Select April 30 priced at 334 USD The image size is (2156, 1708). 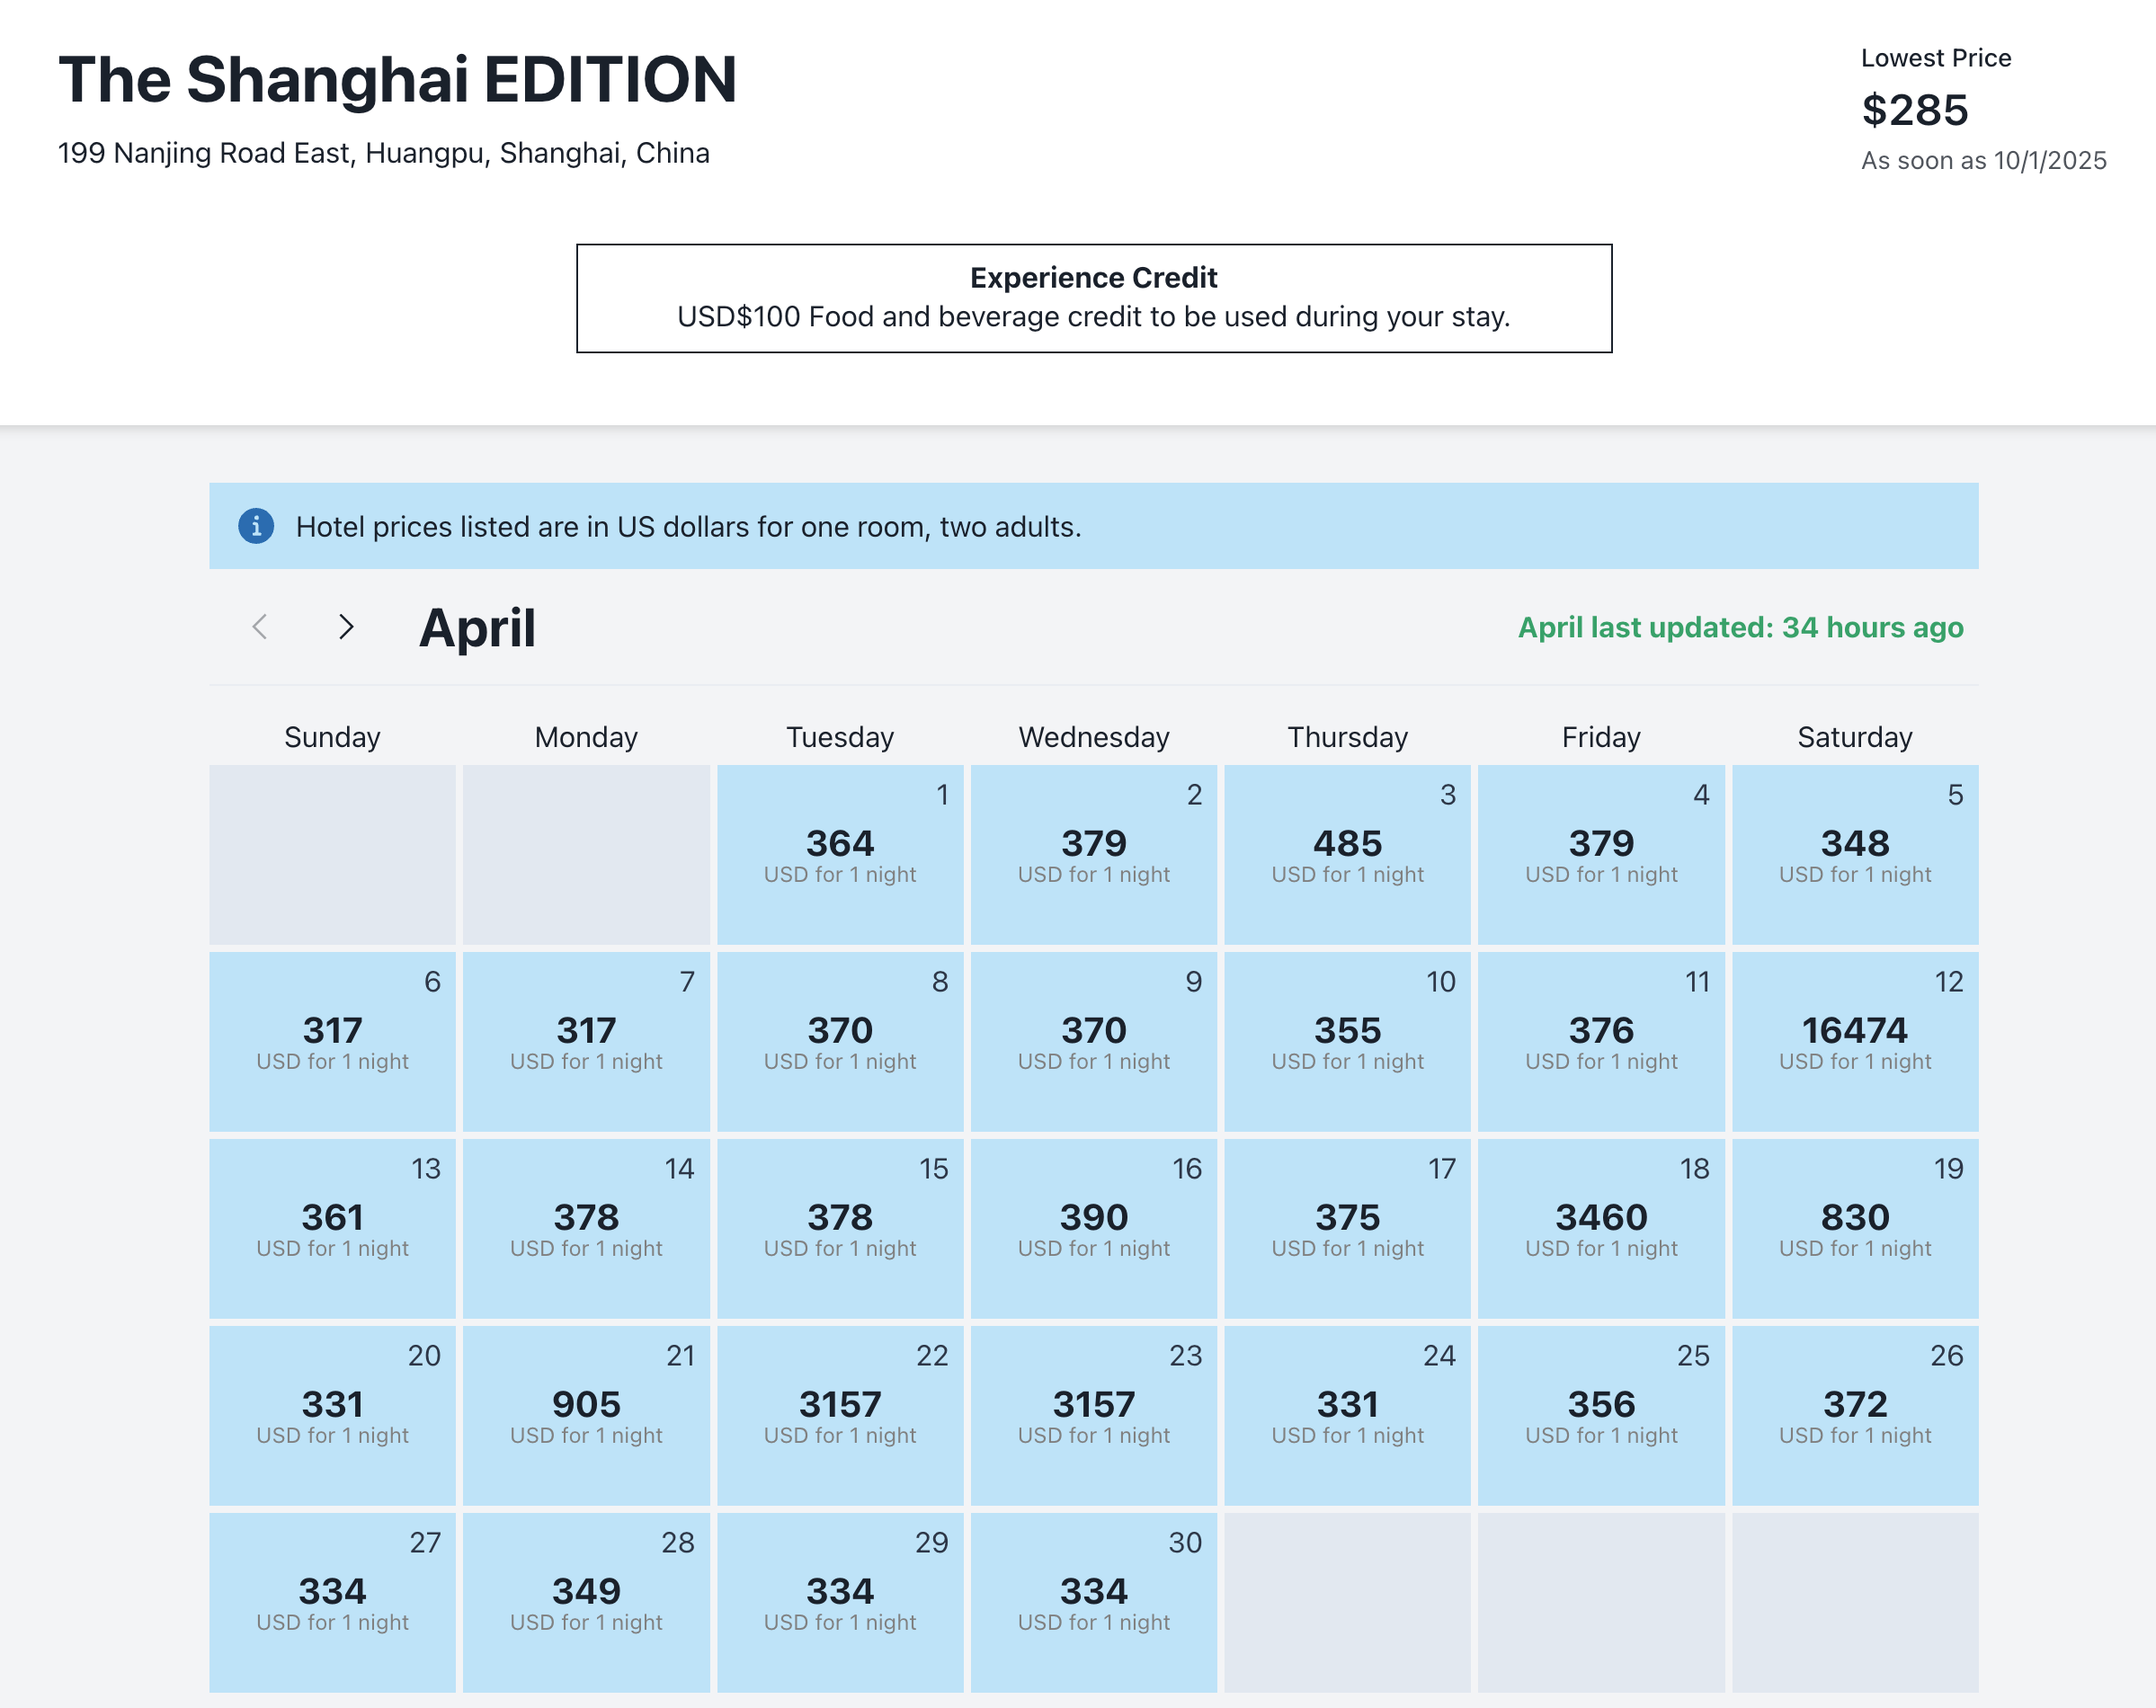(1093, 1602)
